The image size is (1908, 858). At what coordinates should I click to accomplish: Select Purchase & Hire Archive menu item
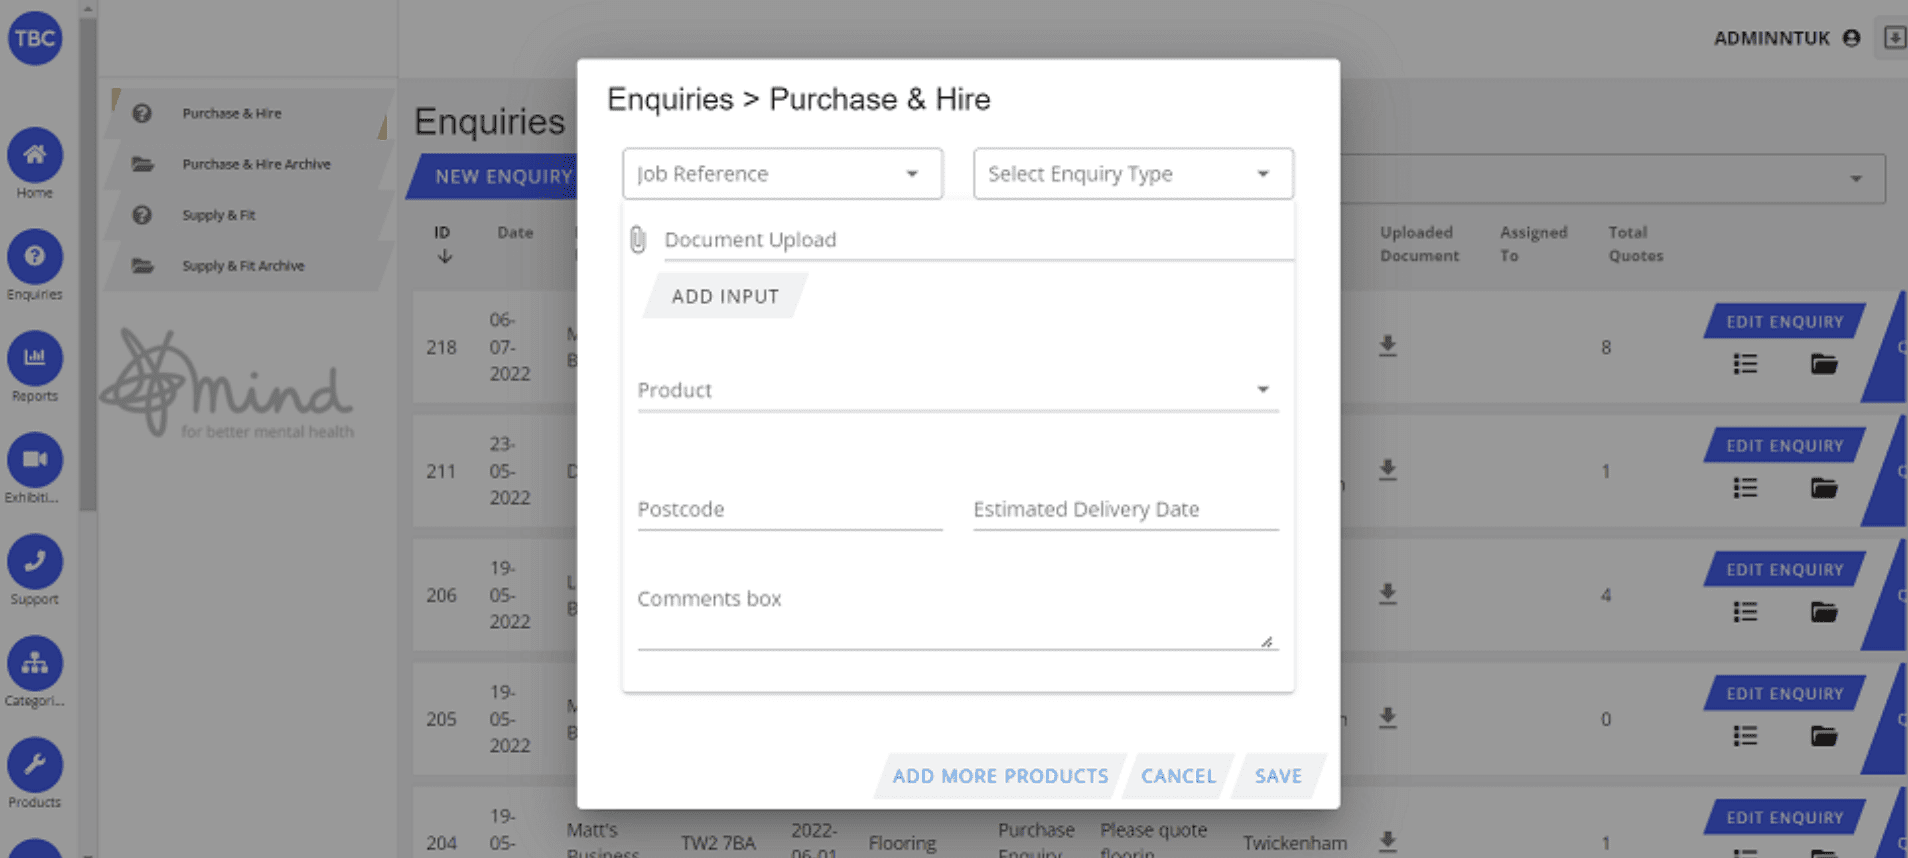pyautogui.click(x=256, y=164)
